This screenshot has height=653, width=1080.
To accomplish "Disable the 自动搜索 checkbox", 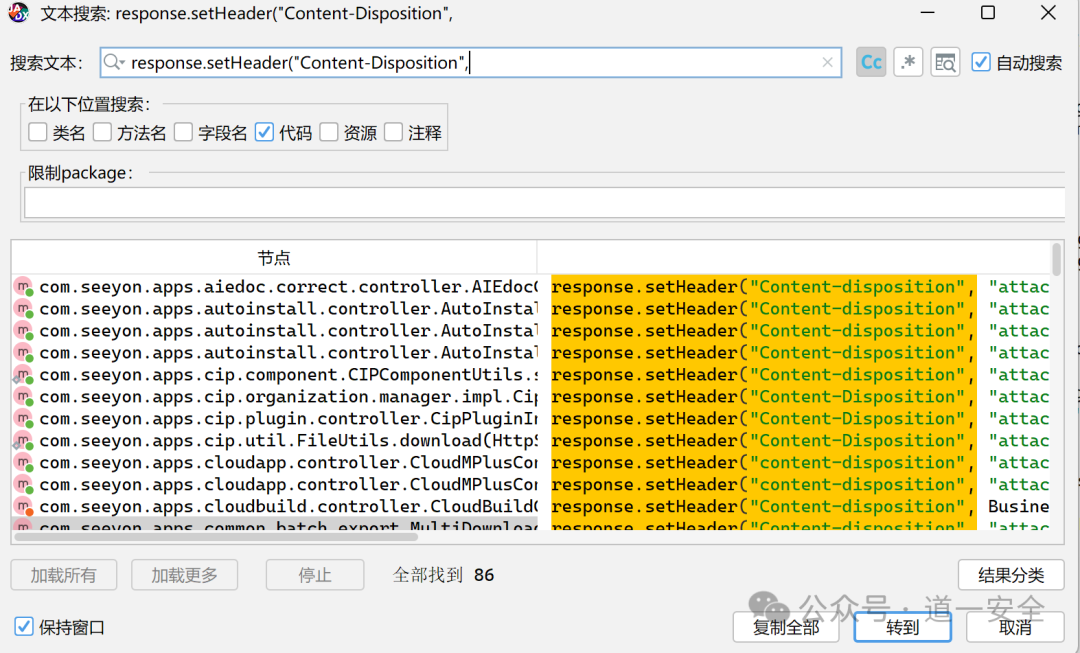I will [x=981, y=62].
